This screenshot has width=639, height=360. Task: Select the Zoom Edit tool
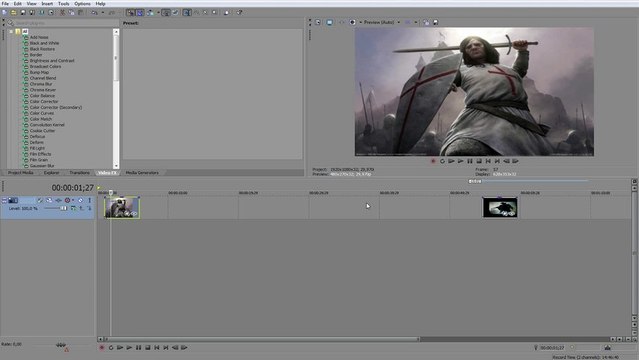pos(214,13)
